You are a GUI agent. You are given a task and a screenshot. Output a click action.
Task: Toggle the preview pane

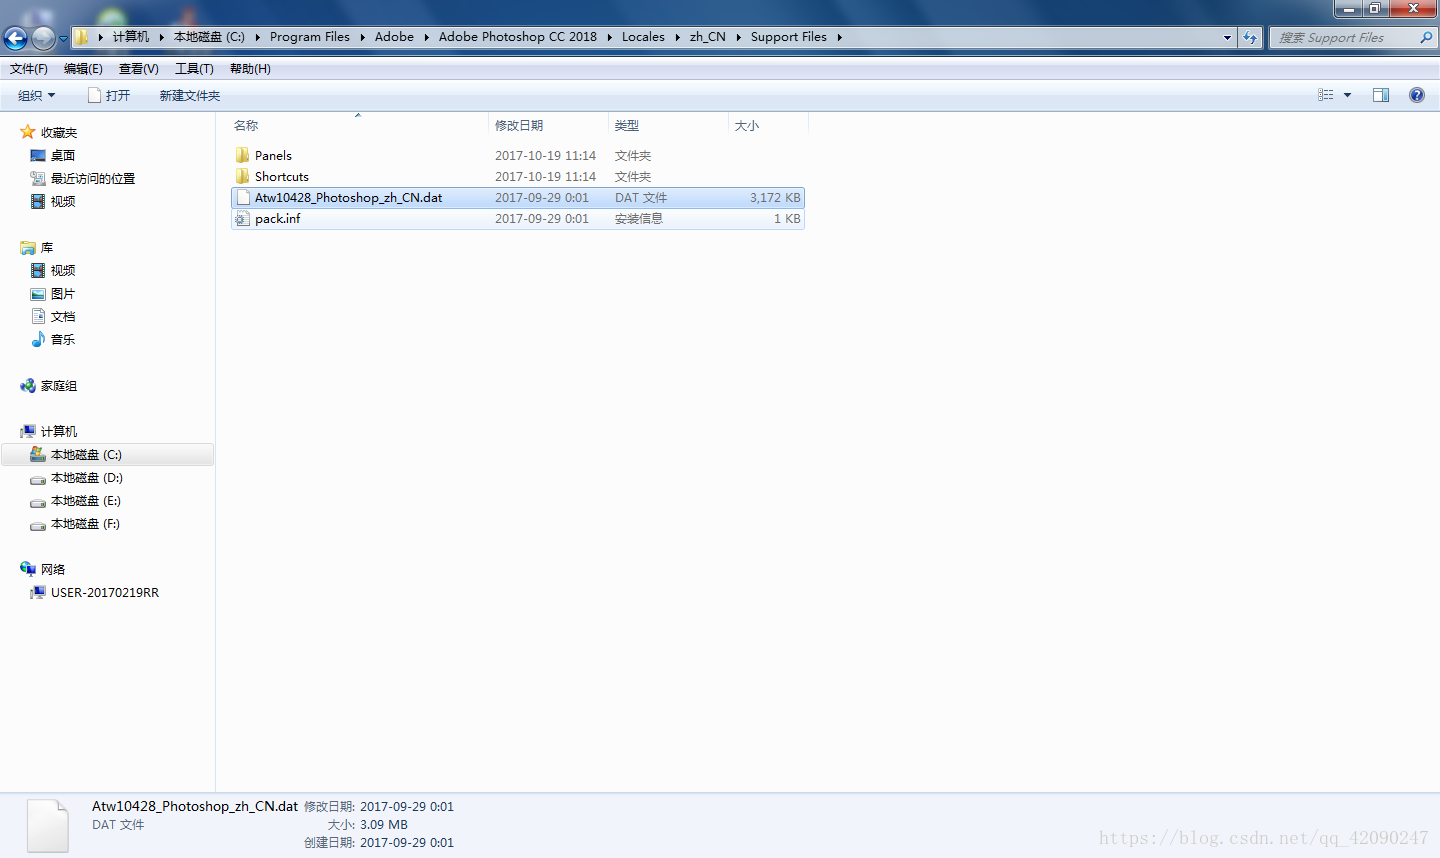(x=1381, y=95)
